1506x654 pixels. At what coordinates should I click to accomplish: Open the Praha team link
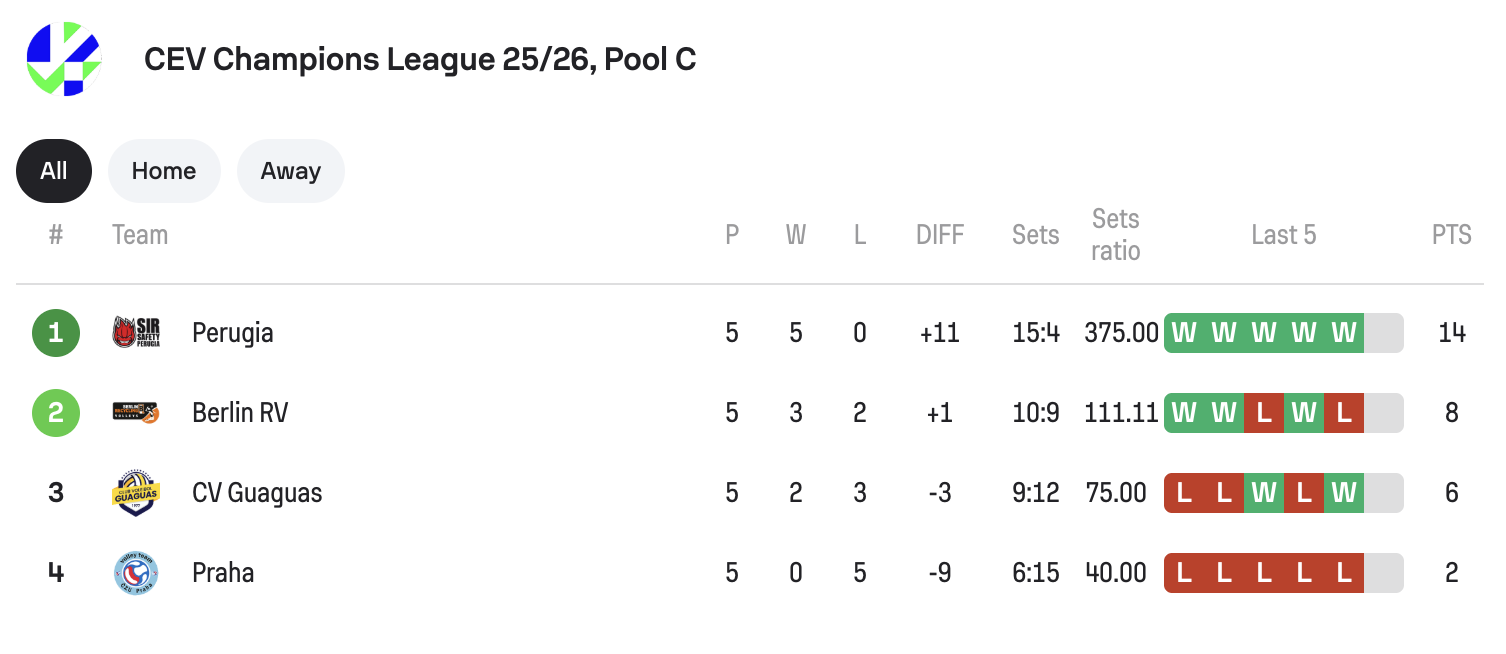[x=223, y=572]
